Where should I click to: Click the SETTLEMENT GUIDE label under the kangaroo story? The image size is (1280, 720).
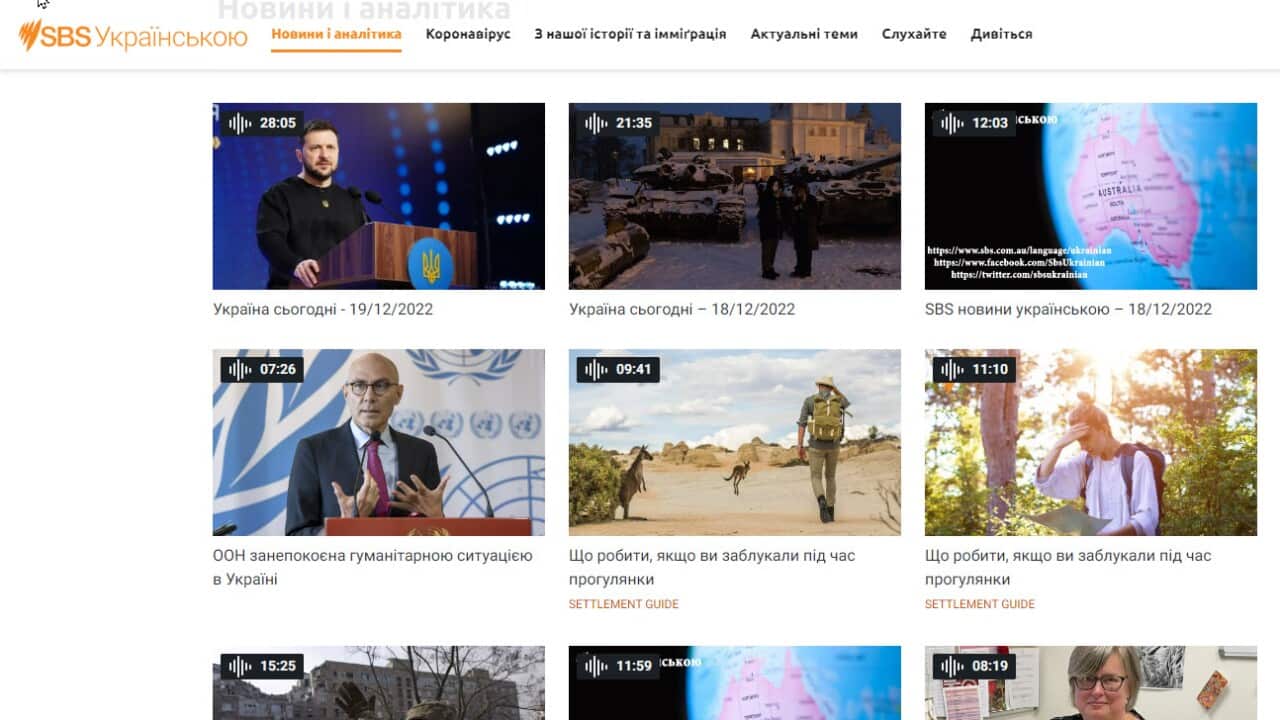(x=623, y=603)
